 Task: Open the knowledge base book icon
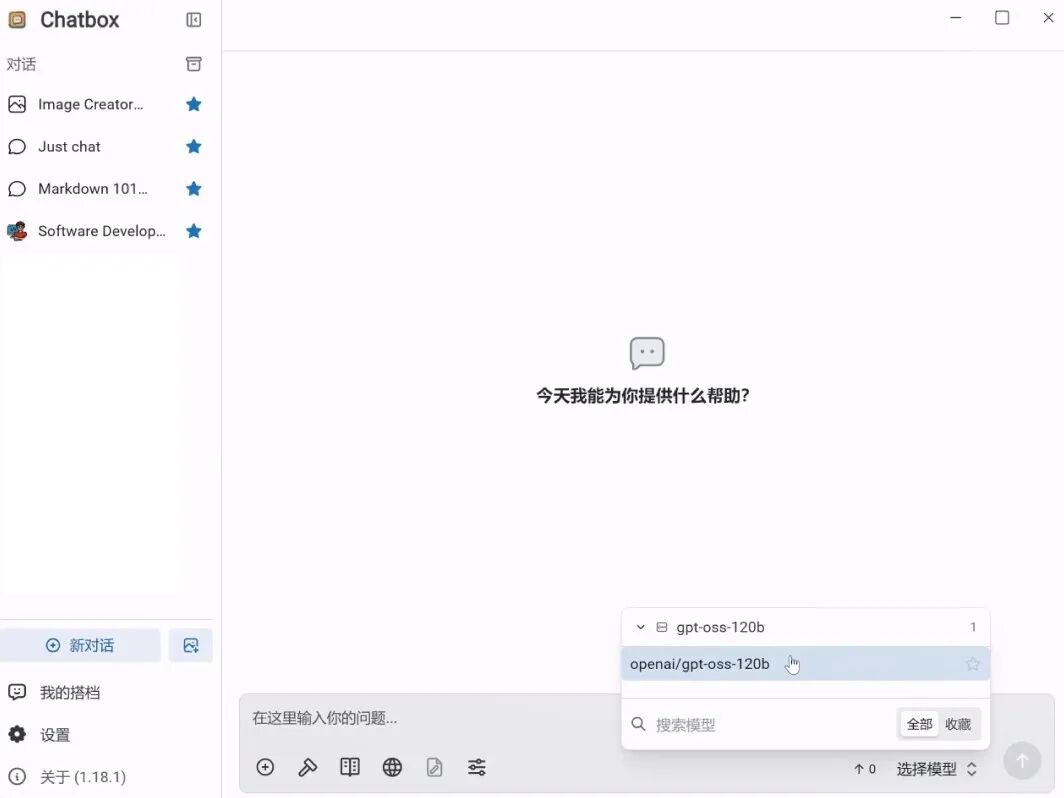(x=349, y=767)
